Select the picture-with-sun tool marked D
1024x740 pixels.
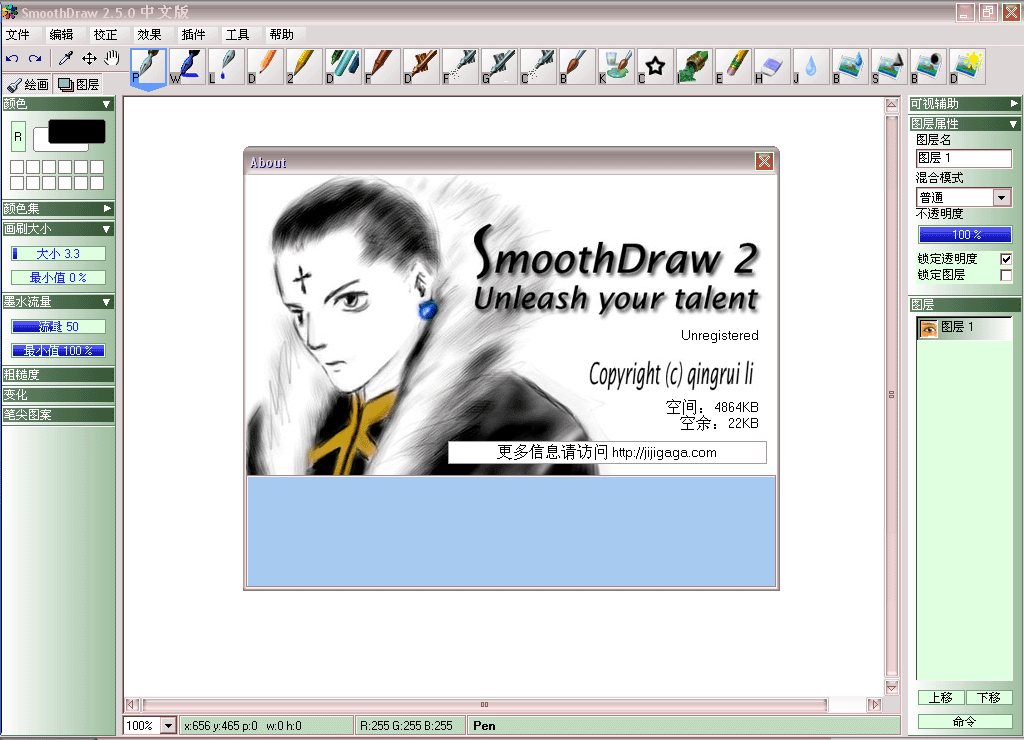coord(967,67)
